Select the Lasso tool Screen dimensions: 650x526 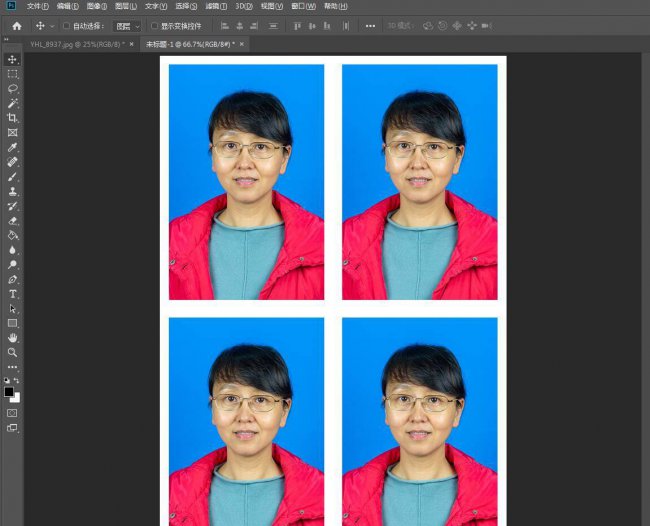pos(12,89)
